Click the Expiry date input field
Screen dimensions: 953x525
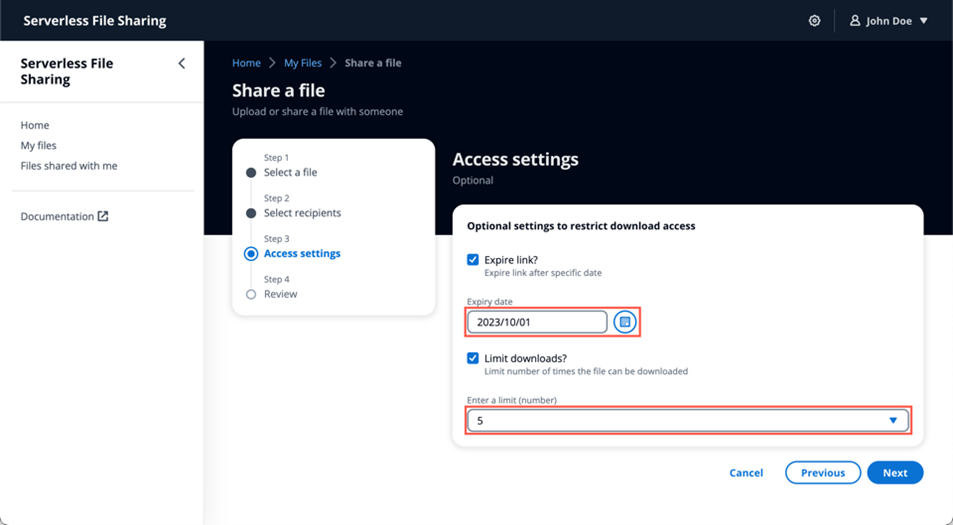tap(537, 322)
